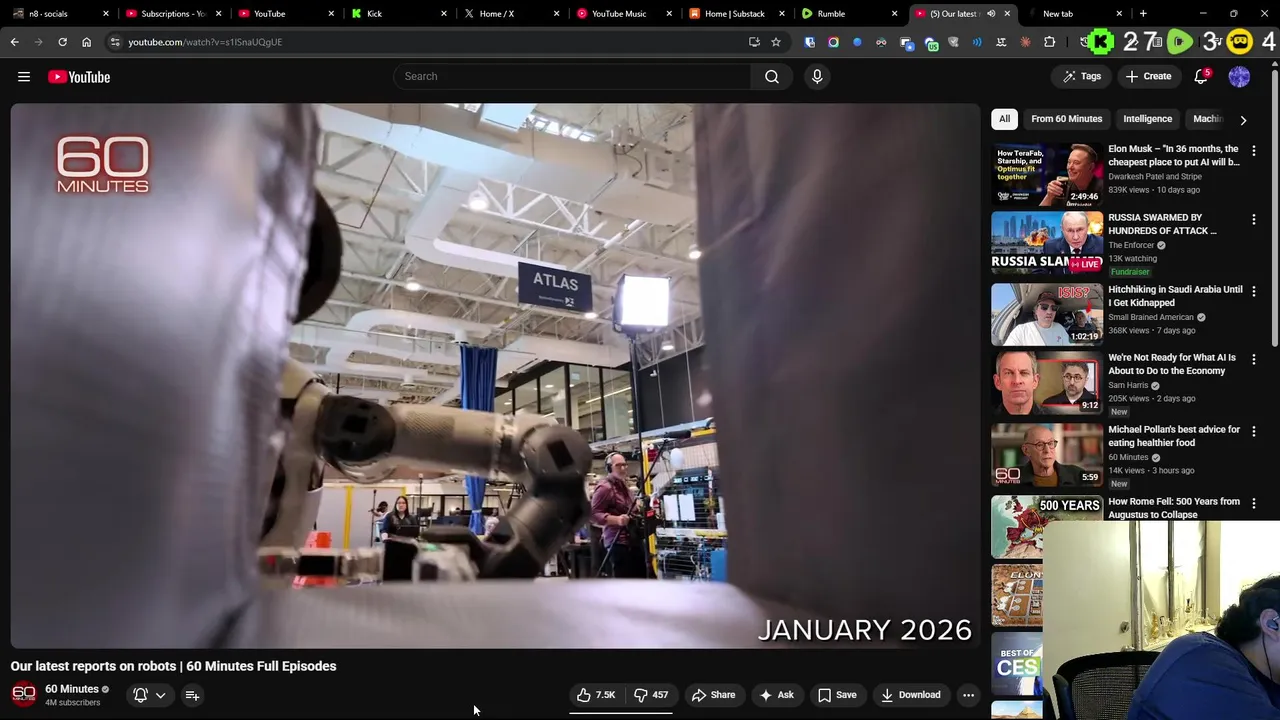Open the 60 Minutes channel avatar
This screenshot has height=720, width=1280.
24,694
